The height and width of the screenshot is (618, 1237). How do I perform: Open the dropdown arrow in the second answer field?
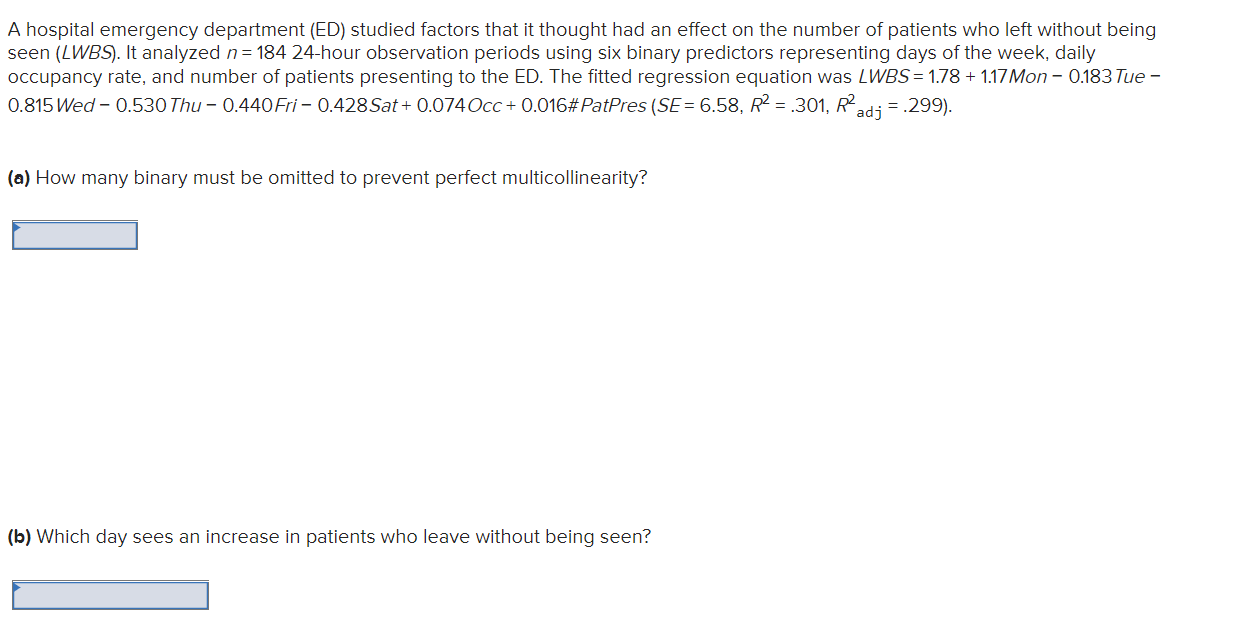16,586
